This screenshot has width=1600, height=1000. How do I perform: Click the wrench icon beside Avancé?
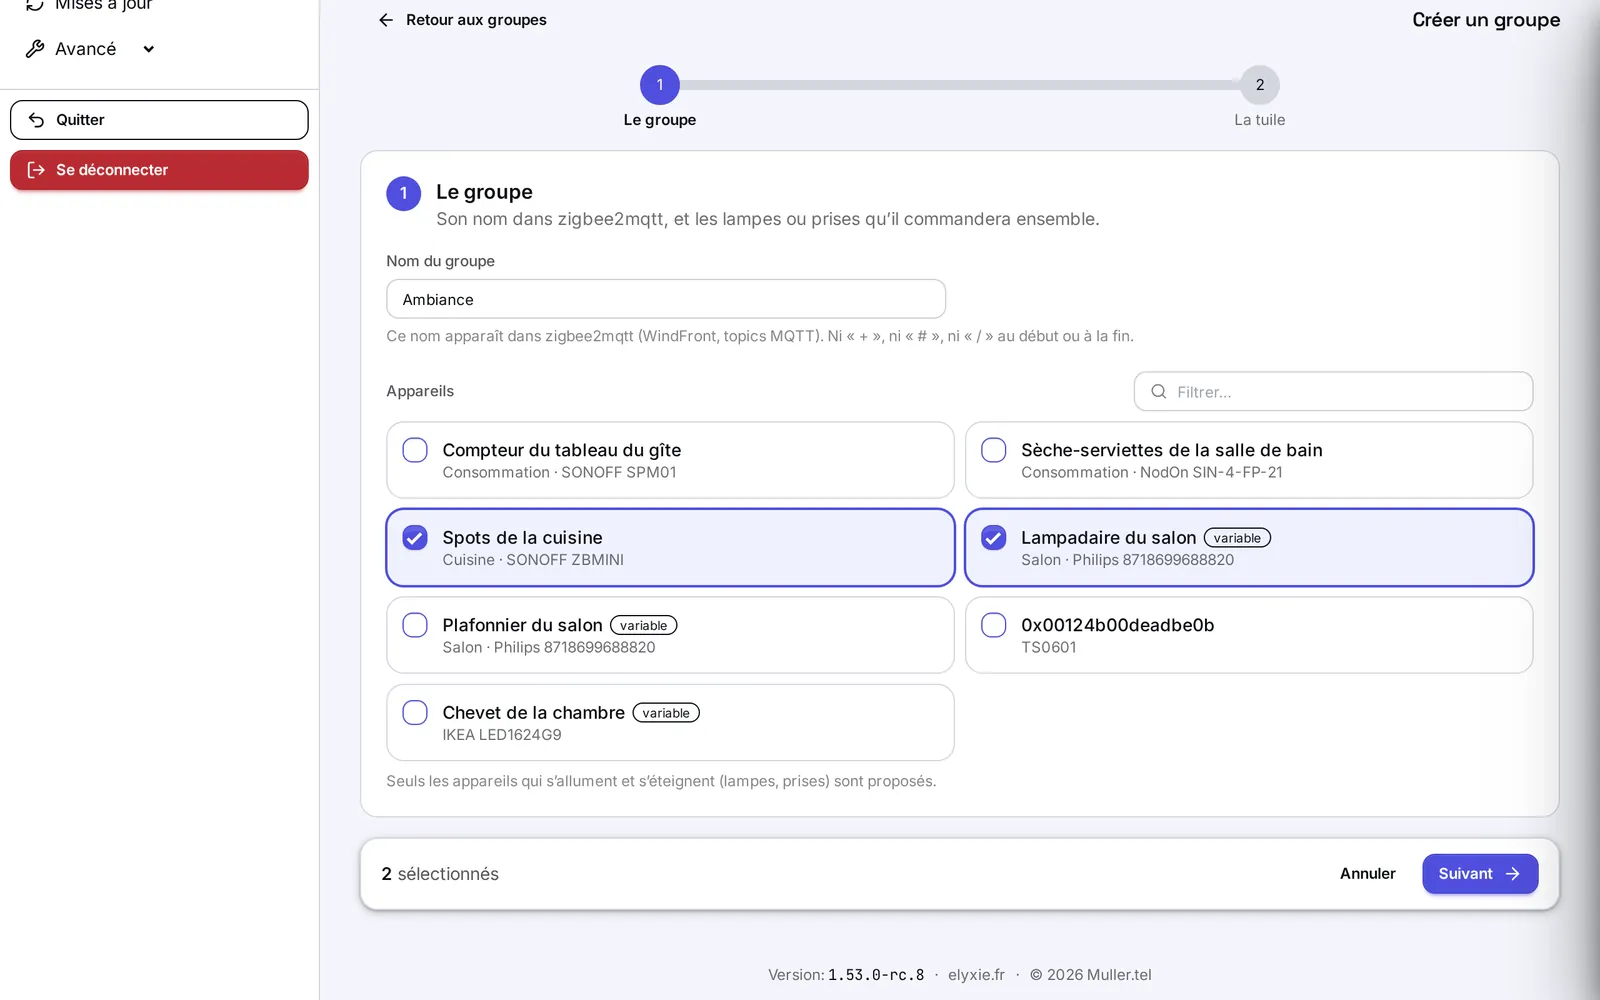coord(35,49)
